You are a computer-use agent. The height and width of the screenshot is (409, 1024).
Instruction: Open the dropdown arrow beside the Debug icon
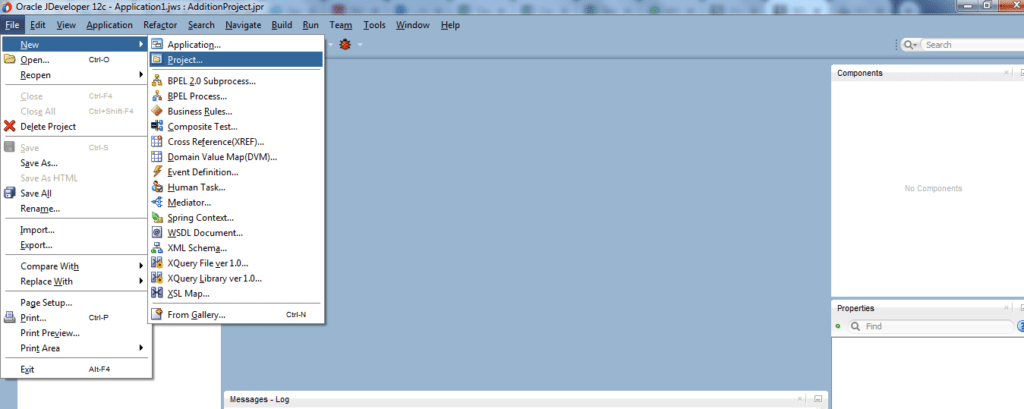359,44
